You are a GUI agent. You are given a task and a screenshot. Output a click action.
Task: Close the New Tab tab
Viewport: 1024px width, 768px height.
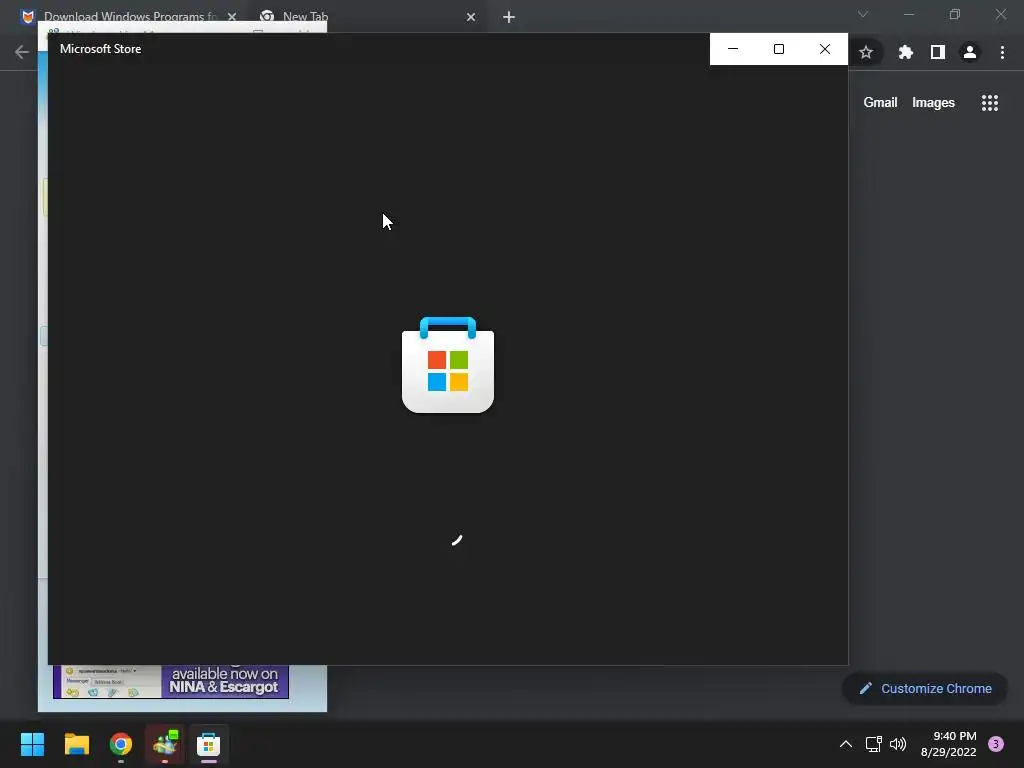tap(471, 17)
